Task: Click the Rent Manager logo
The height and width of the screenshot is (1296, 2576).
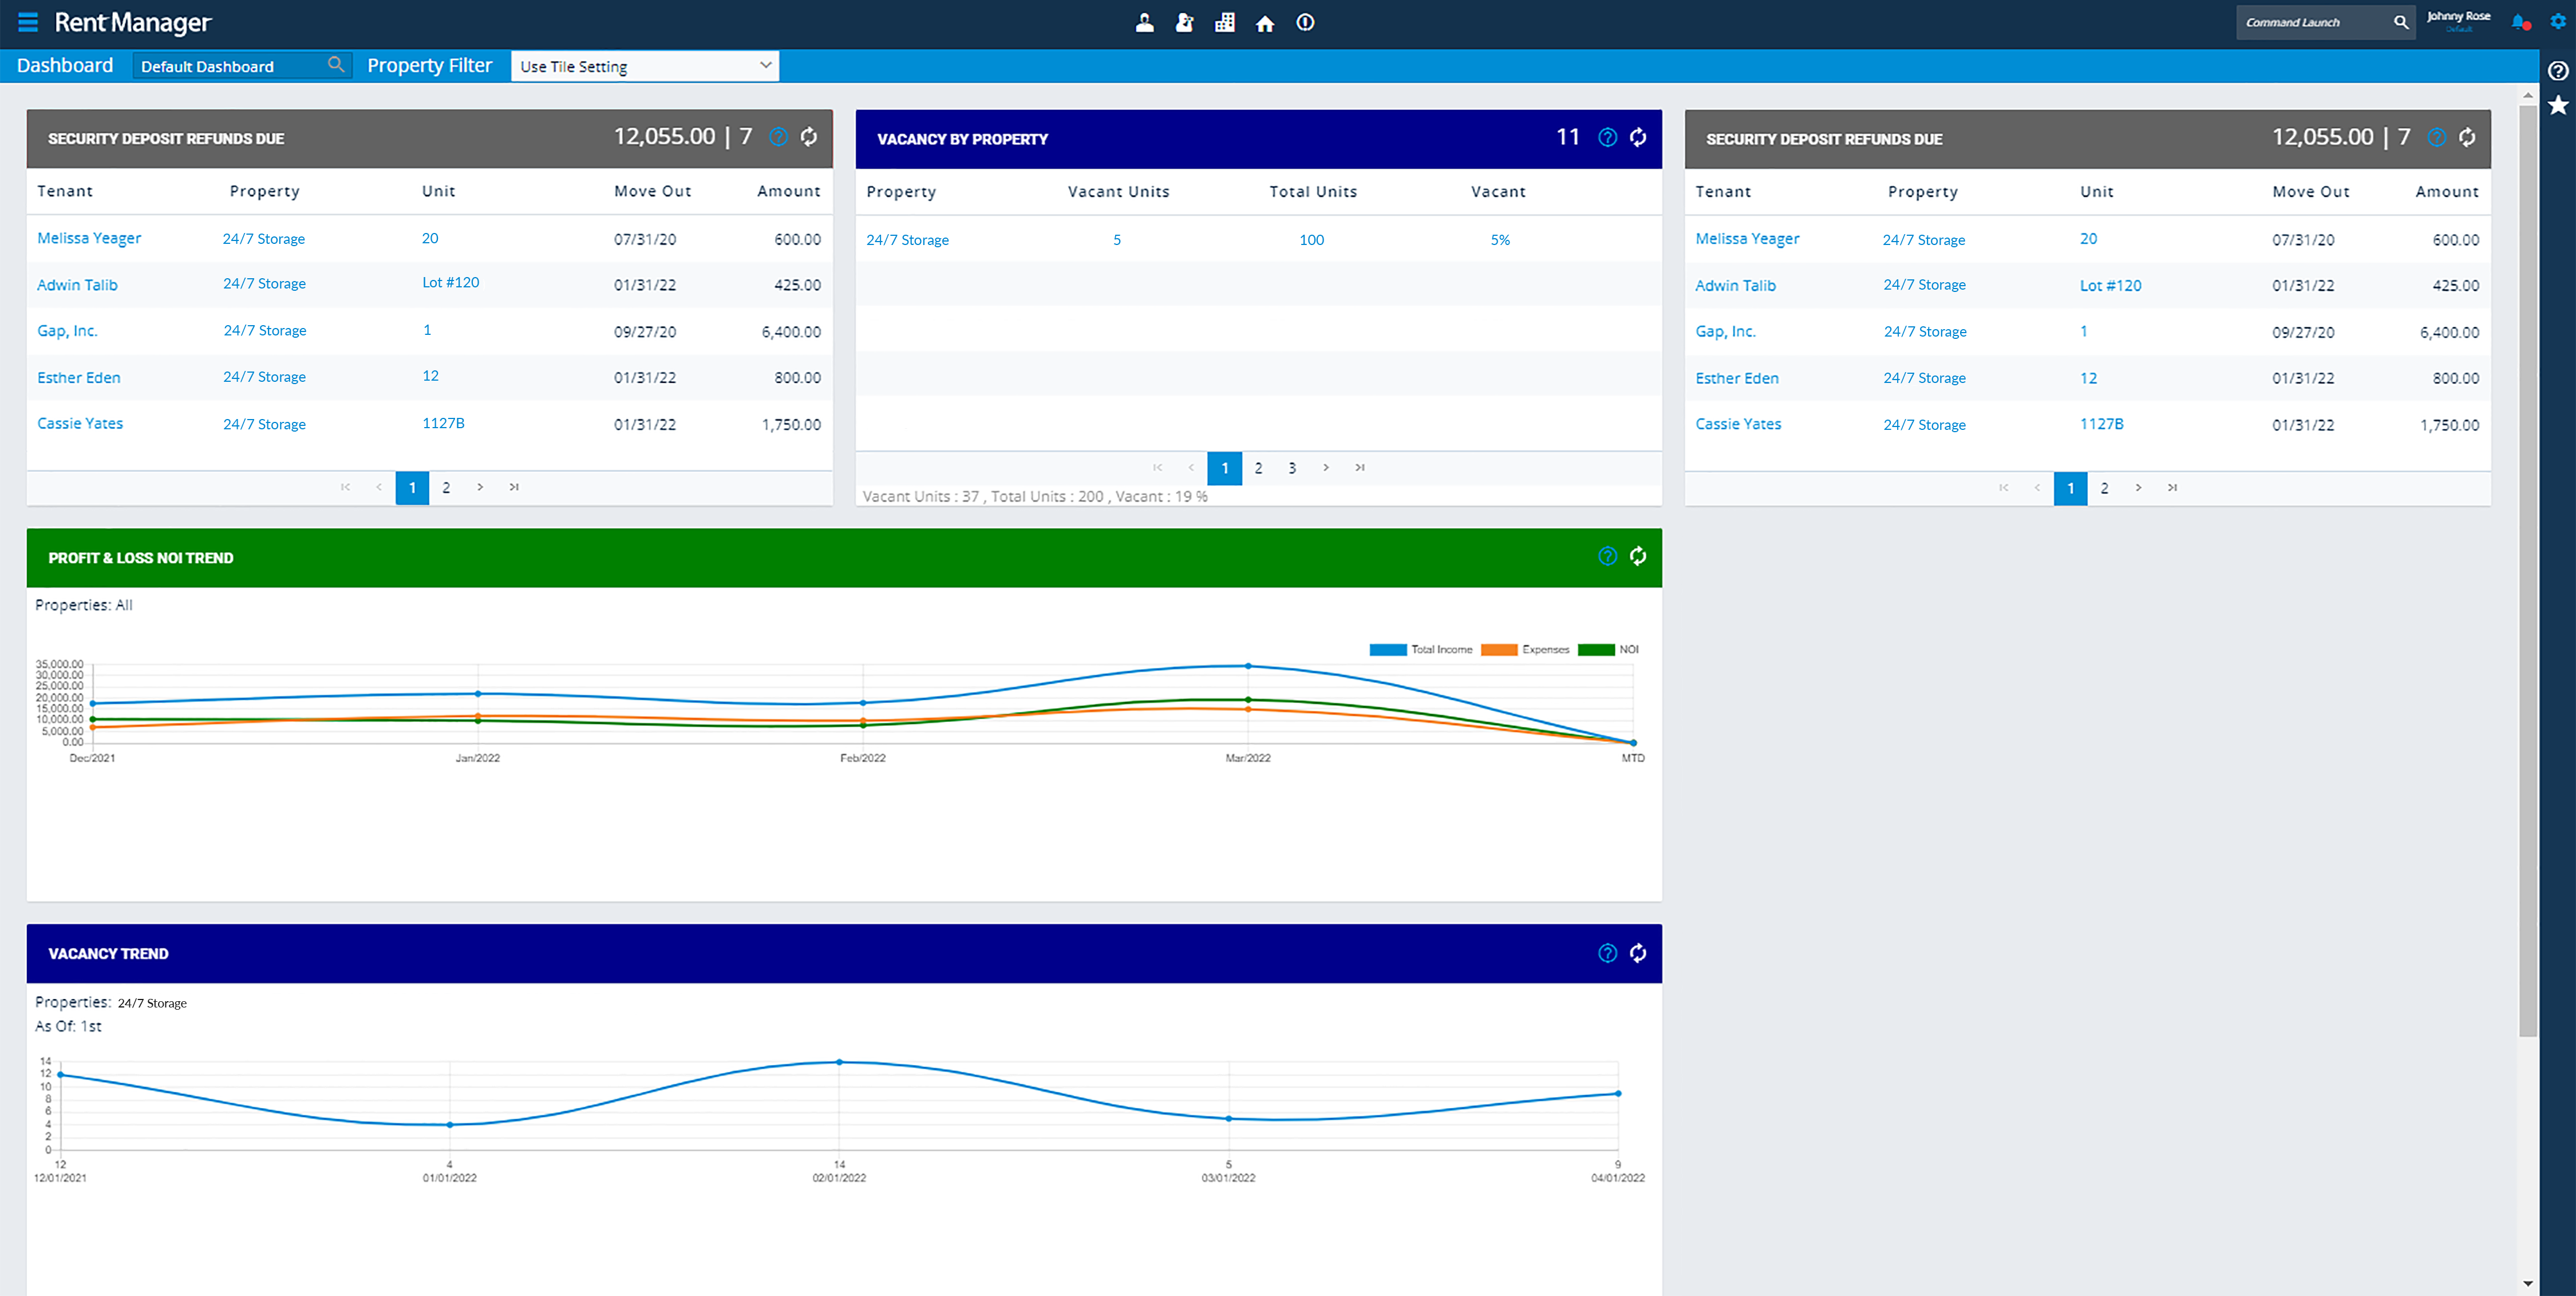Action: [x=132, y=22]
